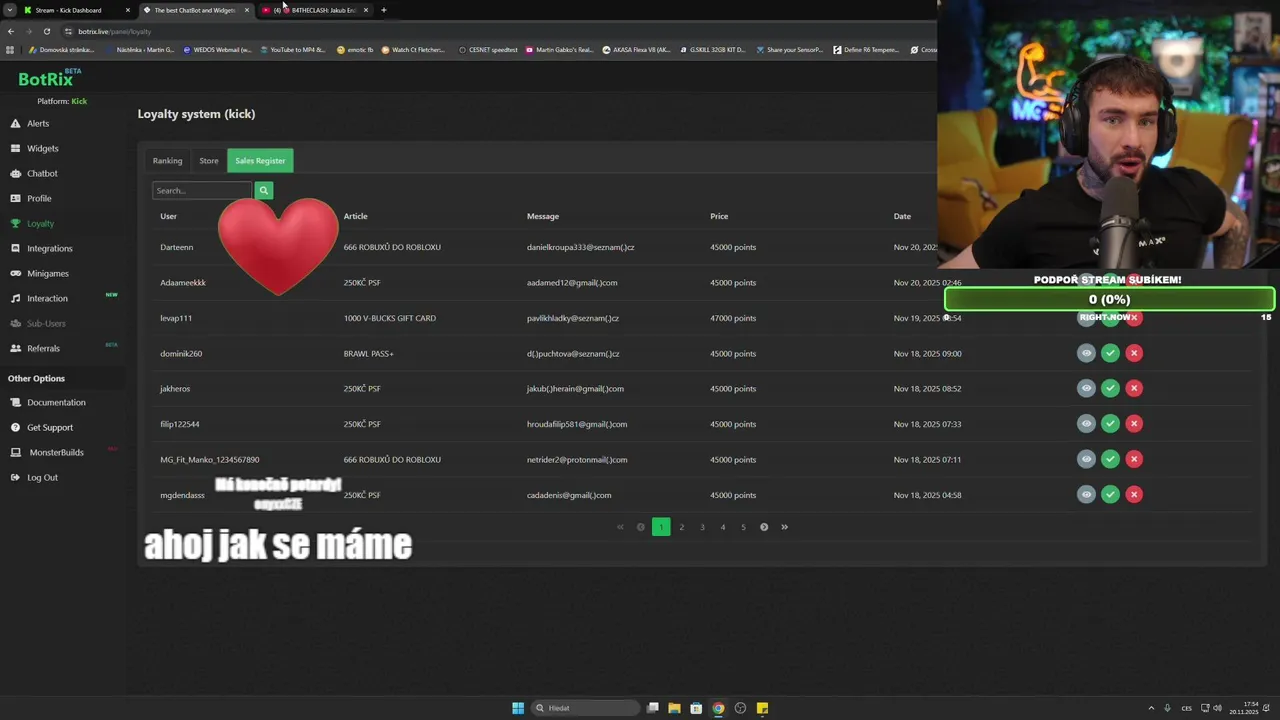The width and height of the screenshot is (1280, 720).
Task: View details of mgdendasss's purchase
Action: [x=1086, y=494]
